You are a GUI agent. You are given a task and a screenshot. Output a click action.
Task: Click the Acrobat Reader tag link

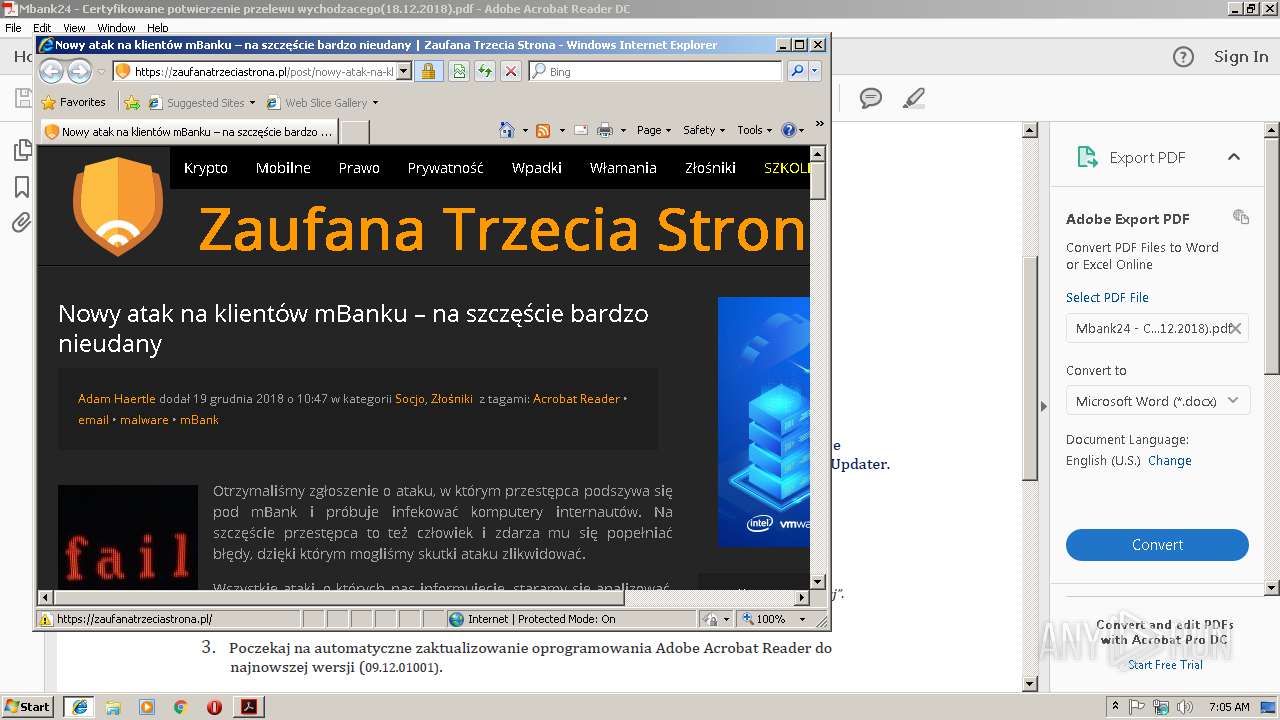[x=576, y=398]
